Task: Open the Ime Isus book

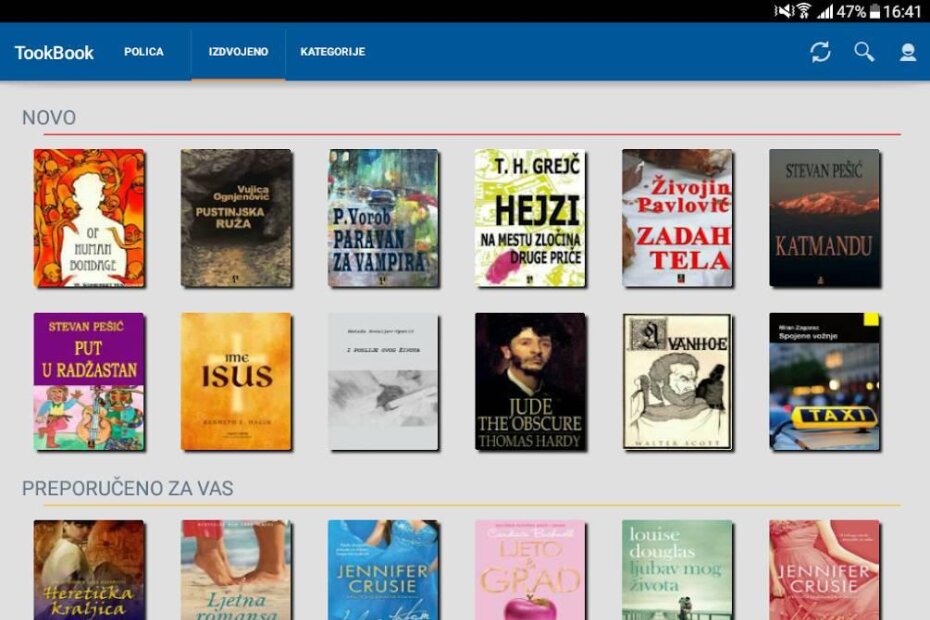Action: [x=236, y=382]
